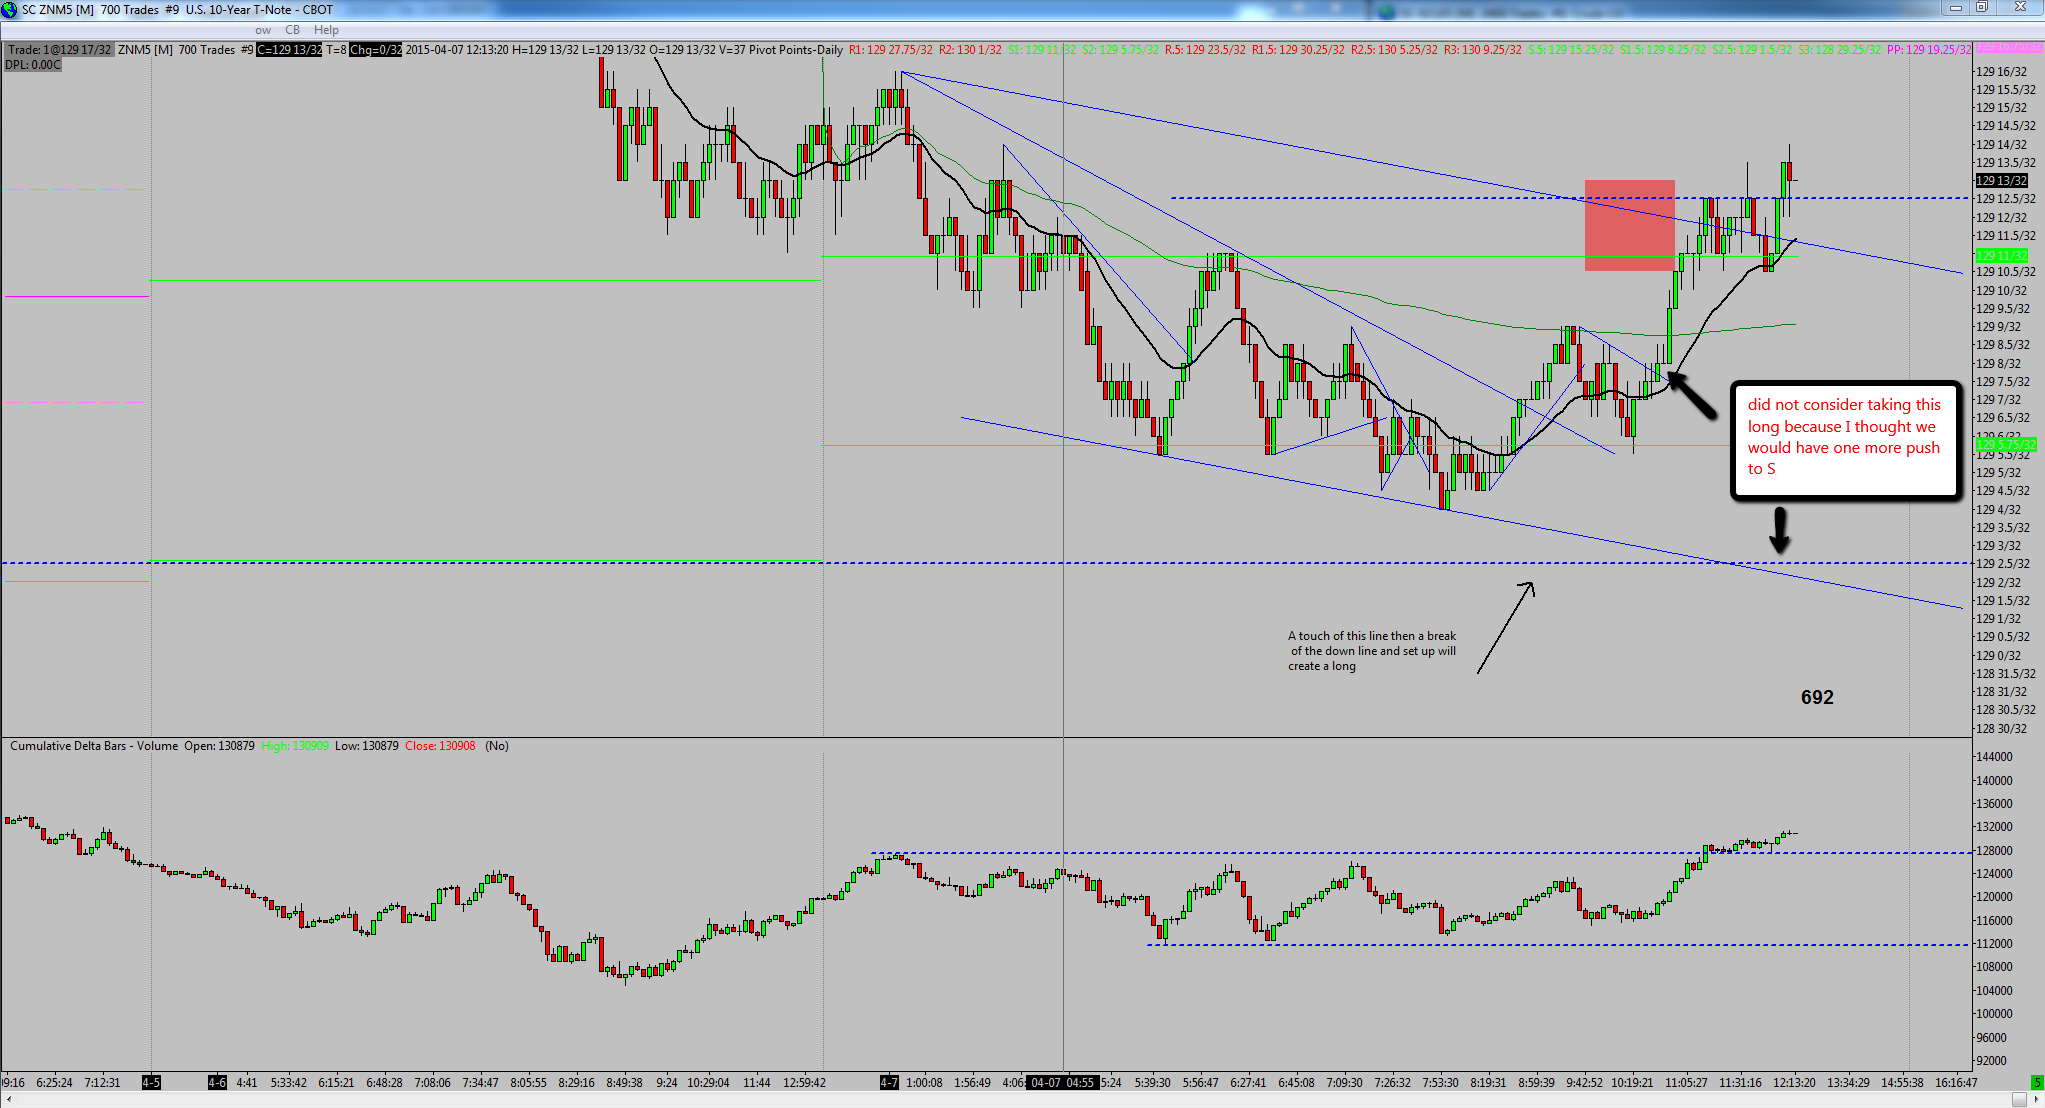Click the 'R3: 130 9.25/32' pivot value
Viewport: 2045px width, 1108px height.
click(1482, 50)
